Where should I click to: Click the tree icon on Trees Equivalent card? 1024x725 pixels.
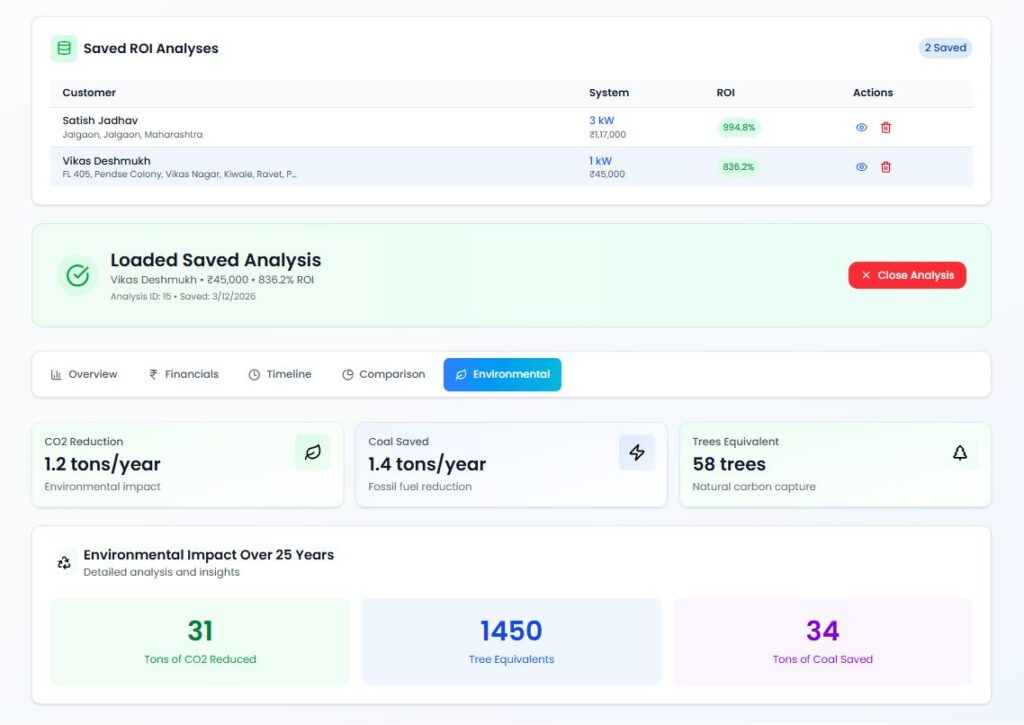[960, 453]
